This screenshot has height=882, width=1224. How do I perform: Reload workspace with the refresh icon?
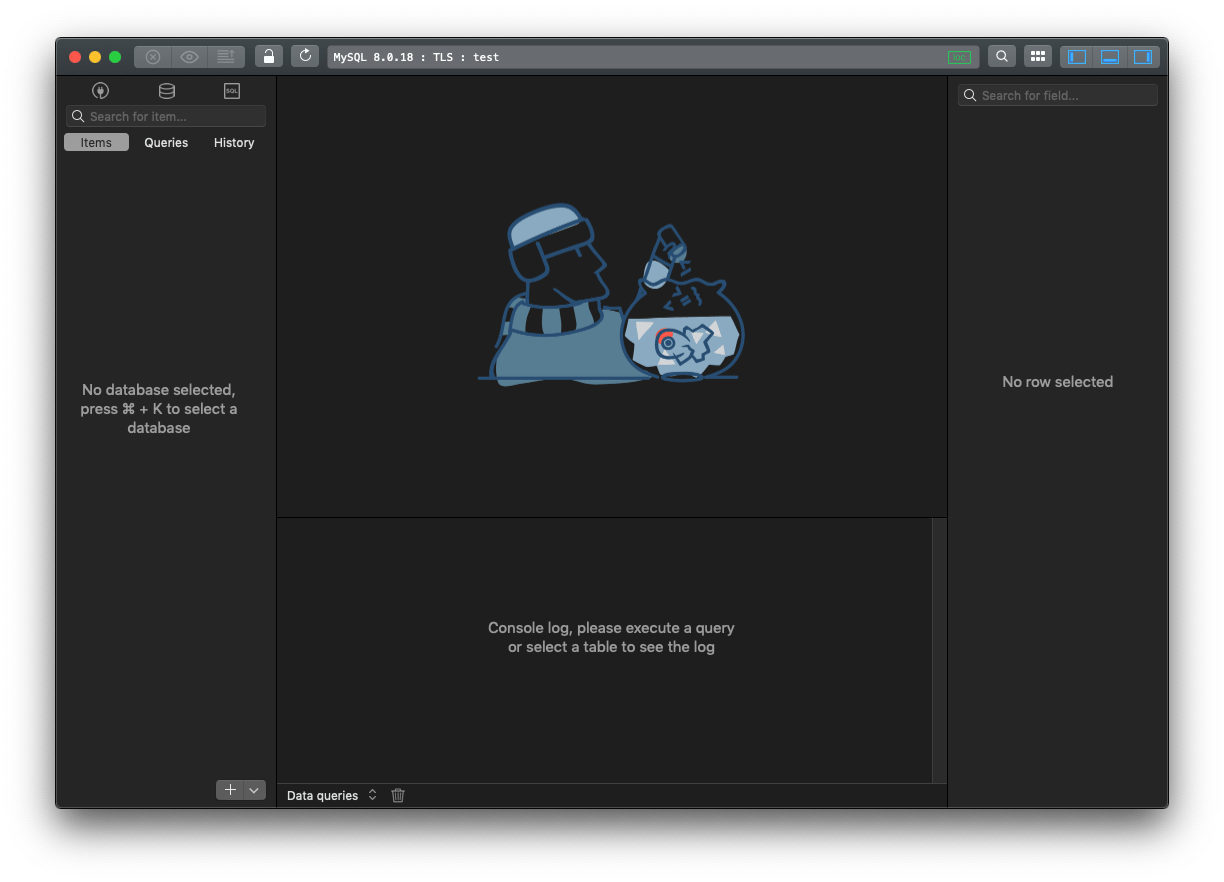click(305, 56)
